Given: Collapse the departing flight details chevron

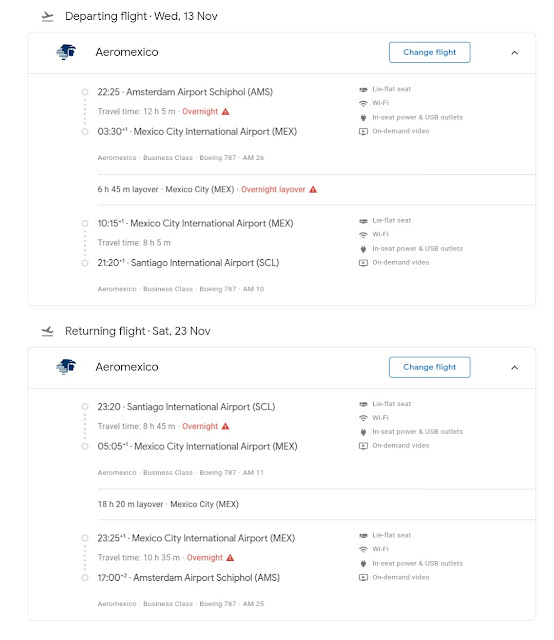Looking at the screenshot, I should pos(514,53).
